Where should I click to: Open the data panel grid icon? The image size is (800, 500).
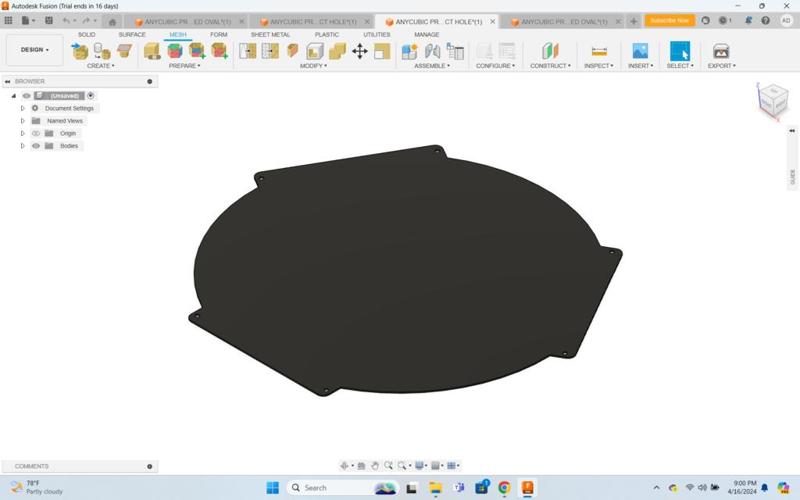[8, 21]
